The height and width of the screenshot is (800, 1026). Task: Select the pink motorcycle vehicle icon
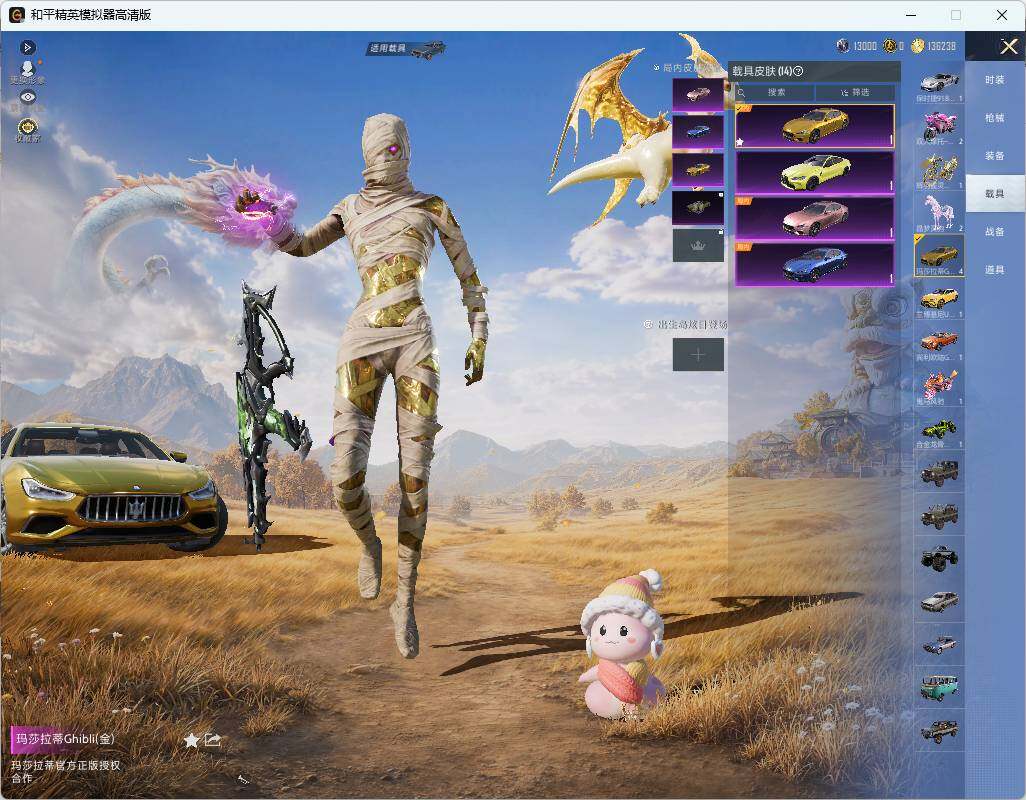pyautogui.click(x=939, y=127)
